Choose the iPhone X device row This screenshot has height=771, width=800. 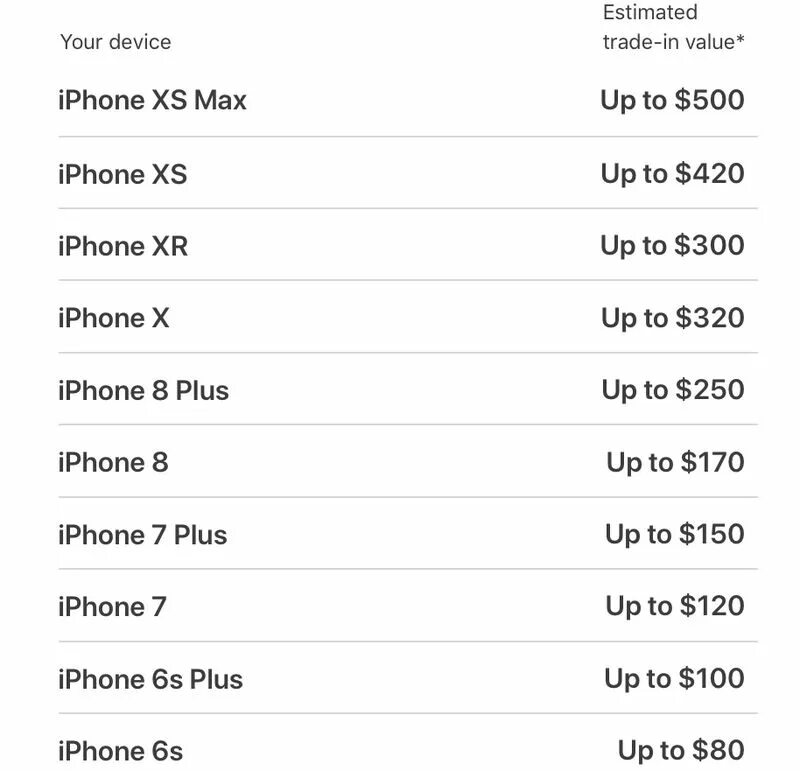[x=114, y=318]
